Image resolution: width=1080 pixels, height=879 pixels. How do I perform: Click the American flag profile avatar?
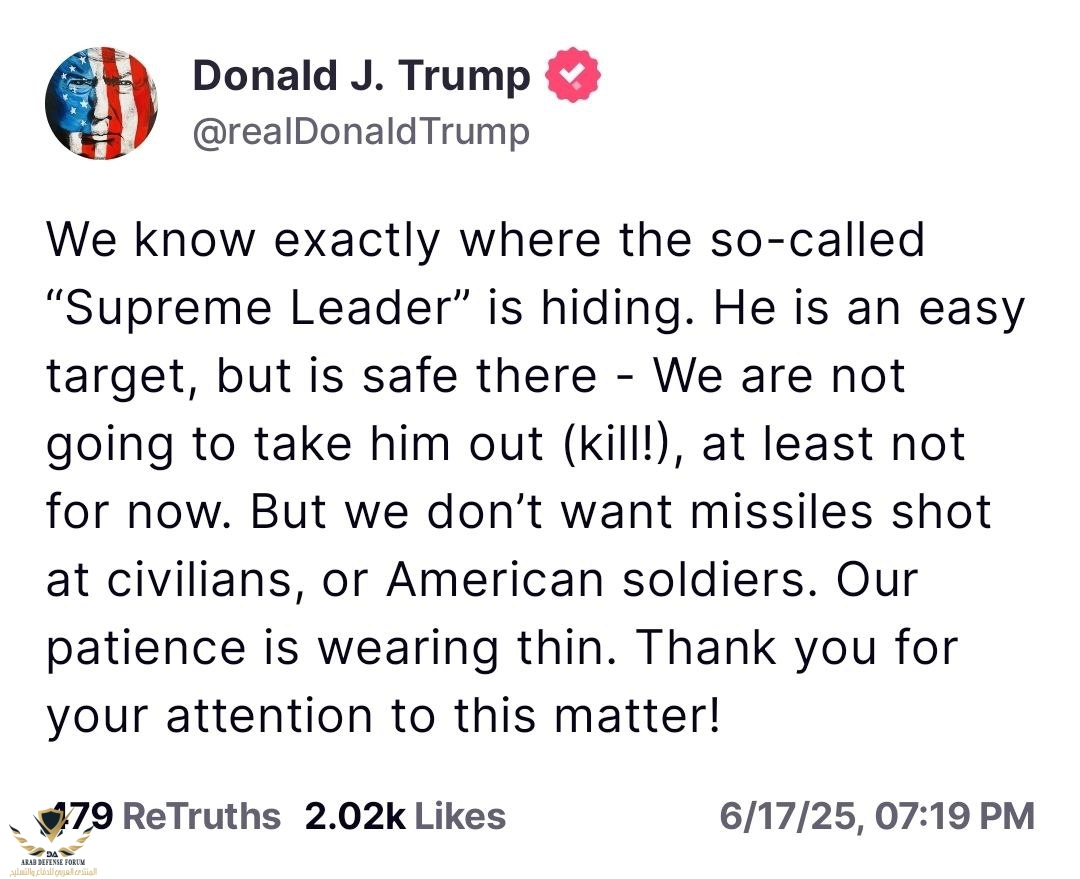coord(101,103)
